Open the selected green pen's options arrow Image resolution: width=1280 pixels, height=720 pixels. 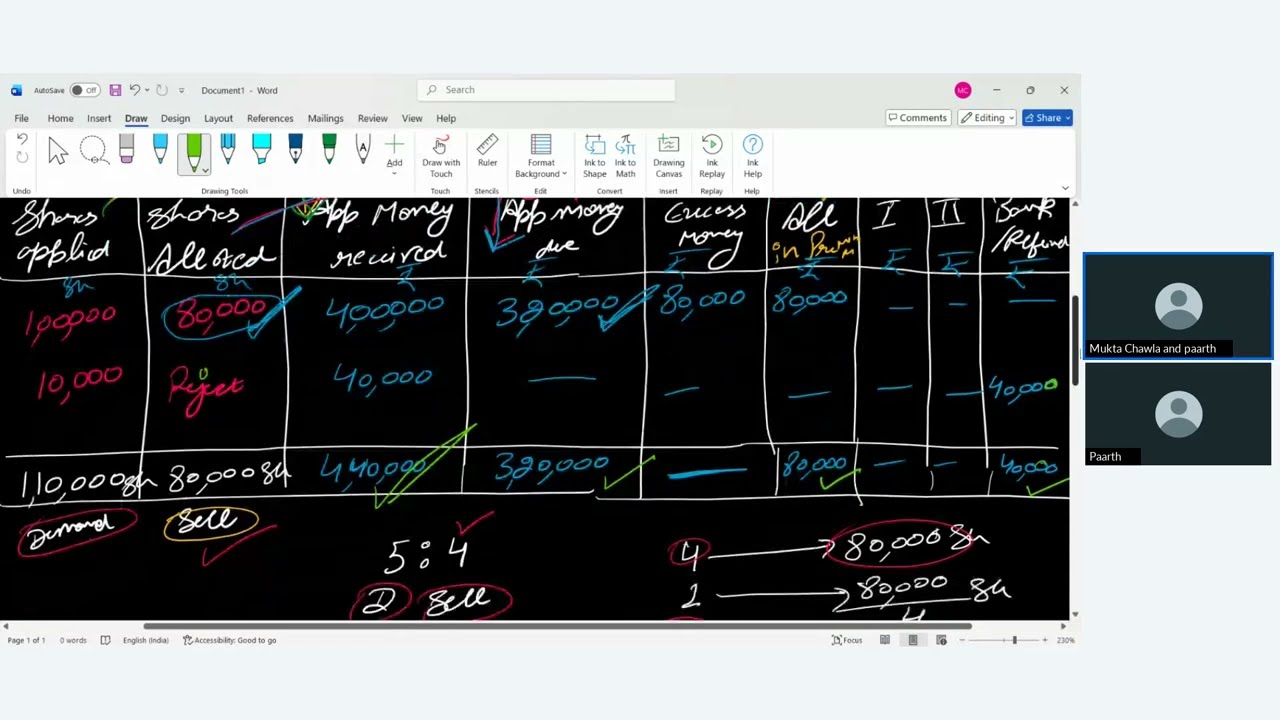[x=205, y=171]
